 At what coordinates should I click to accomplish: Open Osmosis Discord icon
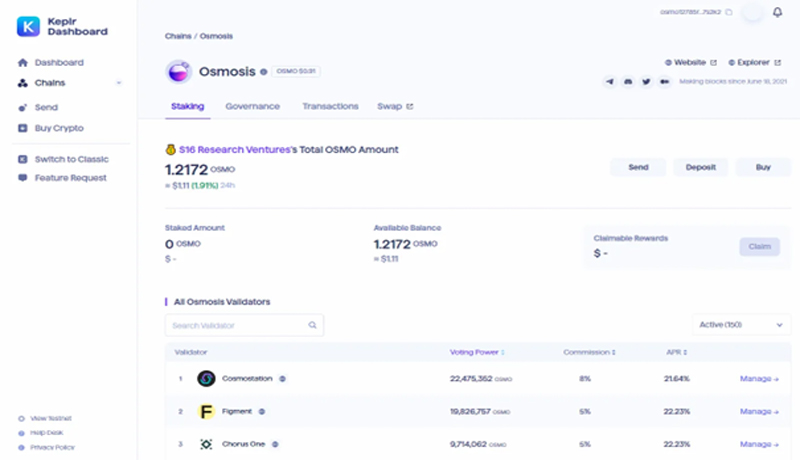pos(628,82)
